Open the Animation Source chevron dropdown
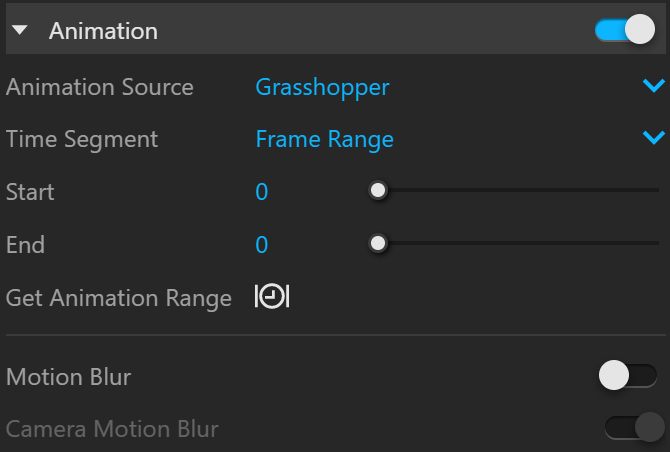Image resolution: width=670 pixels, height=452 pixels. 654,86
